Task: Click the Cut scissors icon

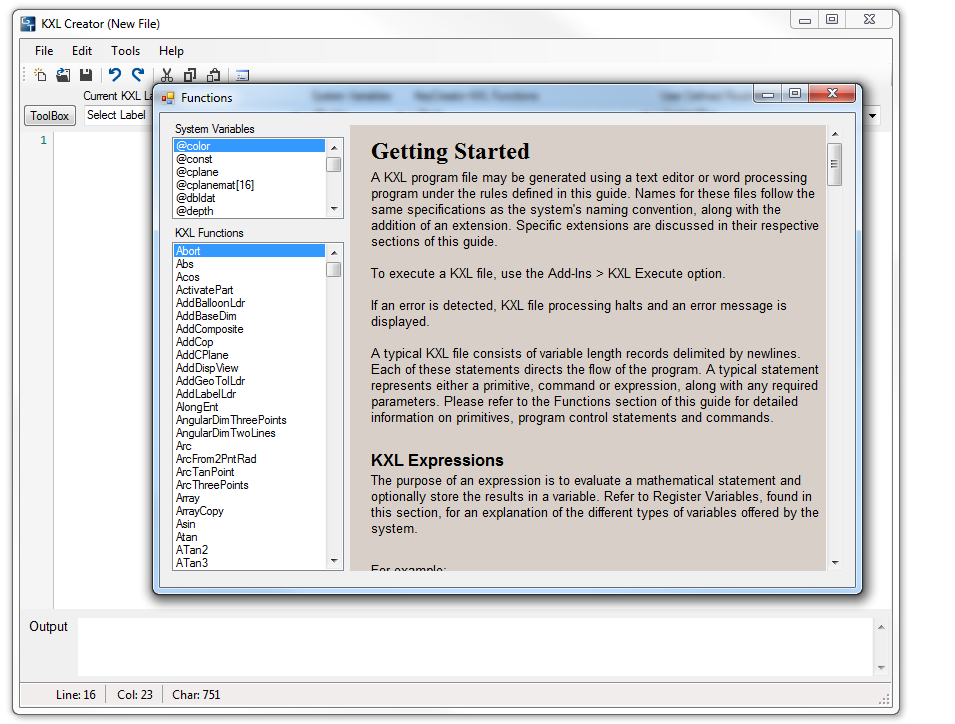Action: (167, 75)
